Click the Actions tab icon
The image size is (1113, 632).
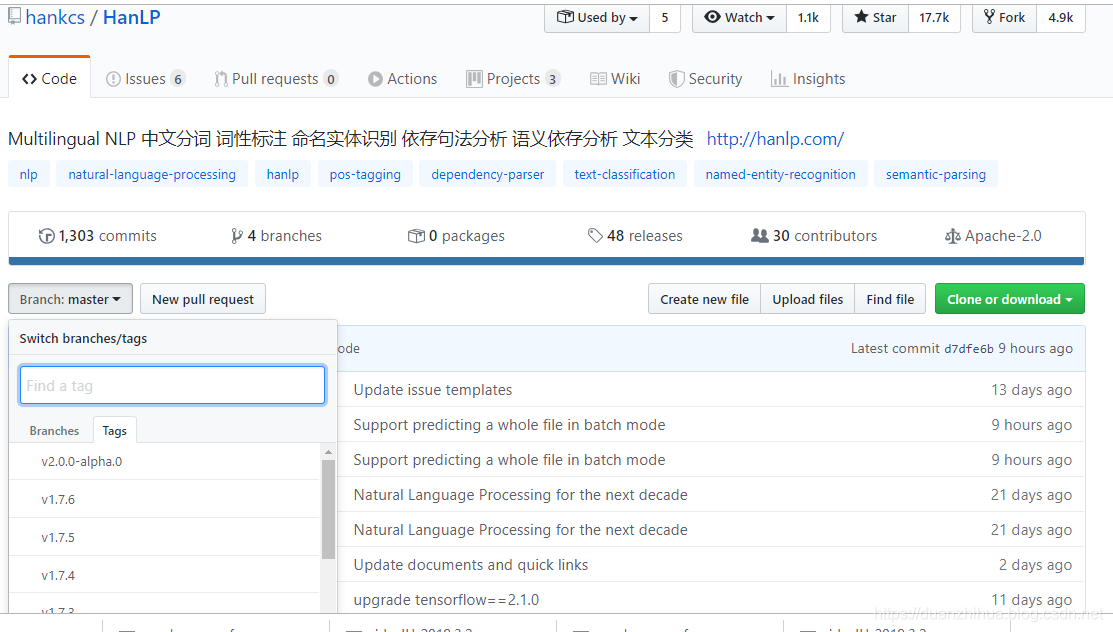tap(373, 78)
